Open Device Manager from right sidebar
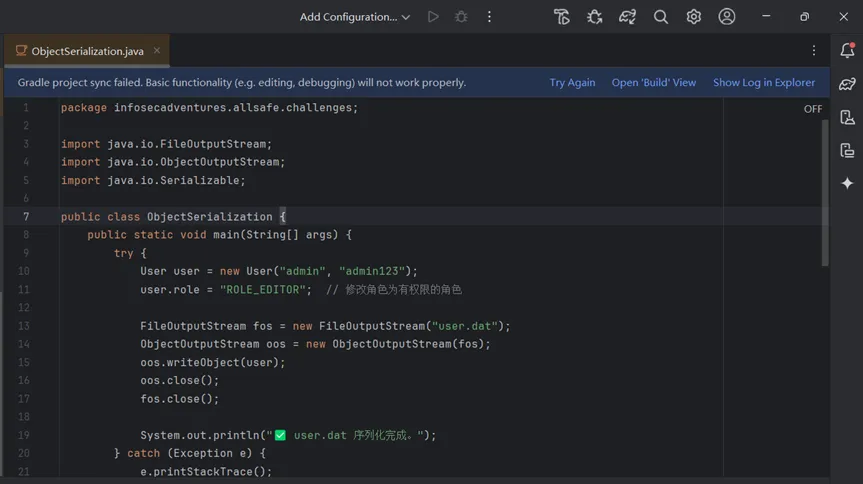The height and width of the screenshot is (484, 863). point(847,117)
